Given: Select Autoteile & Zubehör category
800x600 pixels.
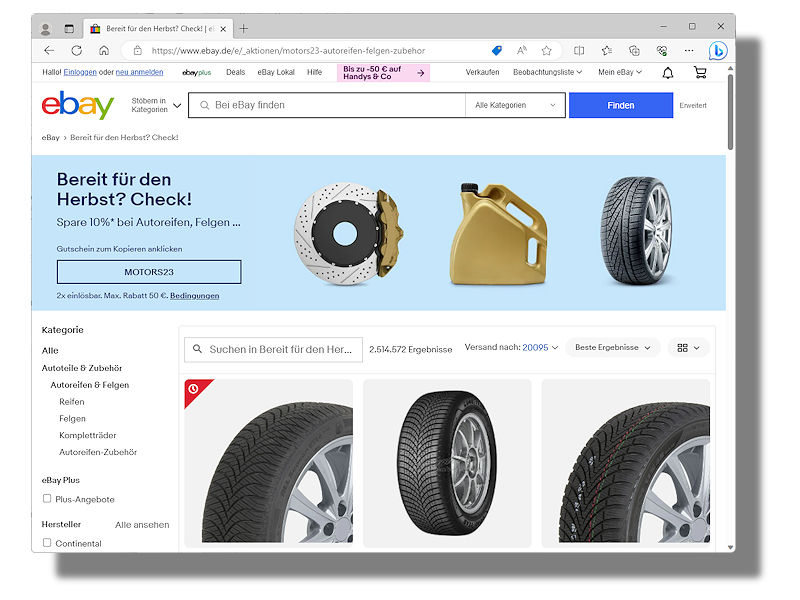Looking at the screenshot, I should [82, 368].
